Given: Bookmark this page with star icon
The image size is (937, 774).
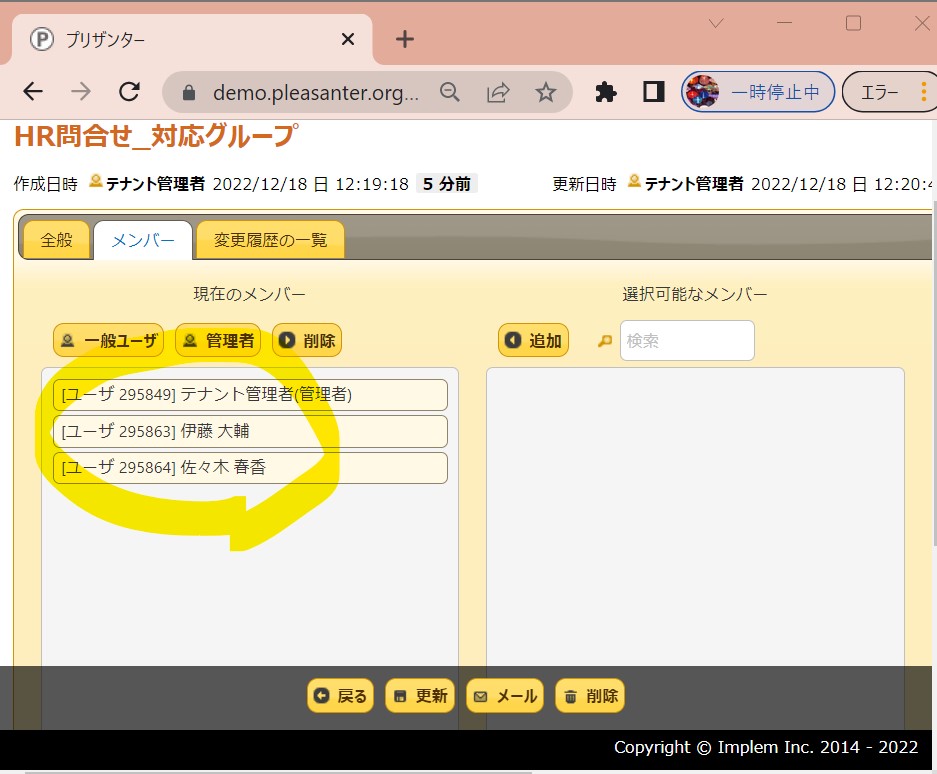Looking at the screenshot, I should point(545,92).
